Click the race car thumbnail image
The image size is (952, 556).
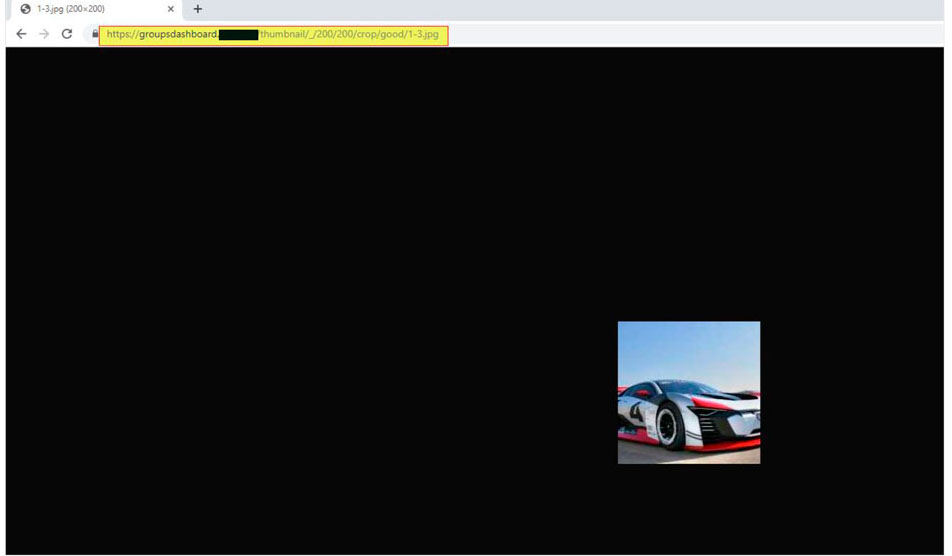pos(688,392)
